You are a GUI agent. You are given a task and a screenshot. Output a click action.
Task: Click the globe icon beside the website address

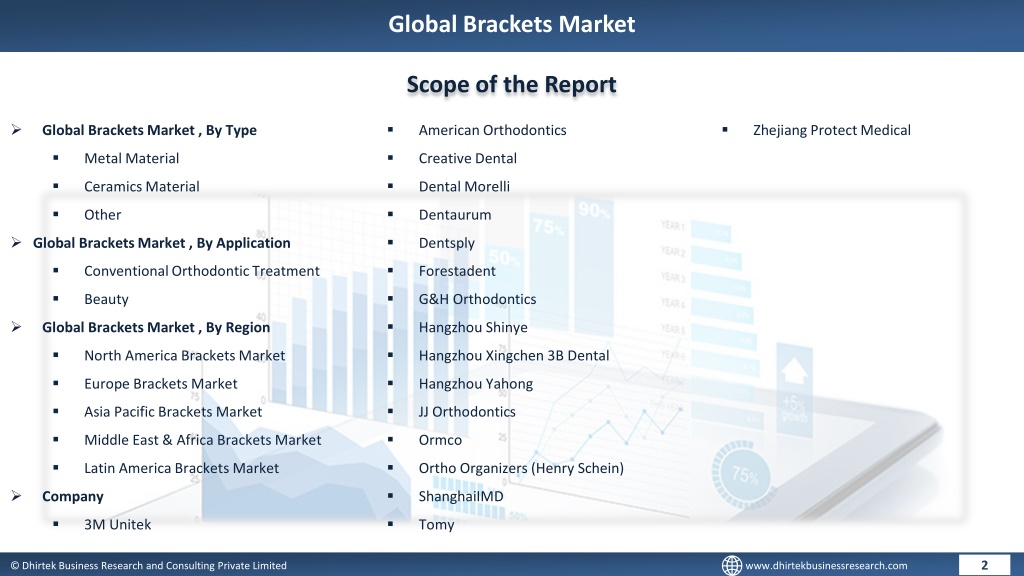(x=731, y=565)
